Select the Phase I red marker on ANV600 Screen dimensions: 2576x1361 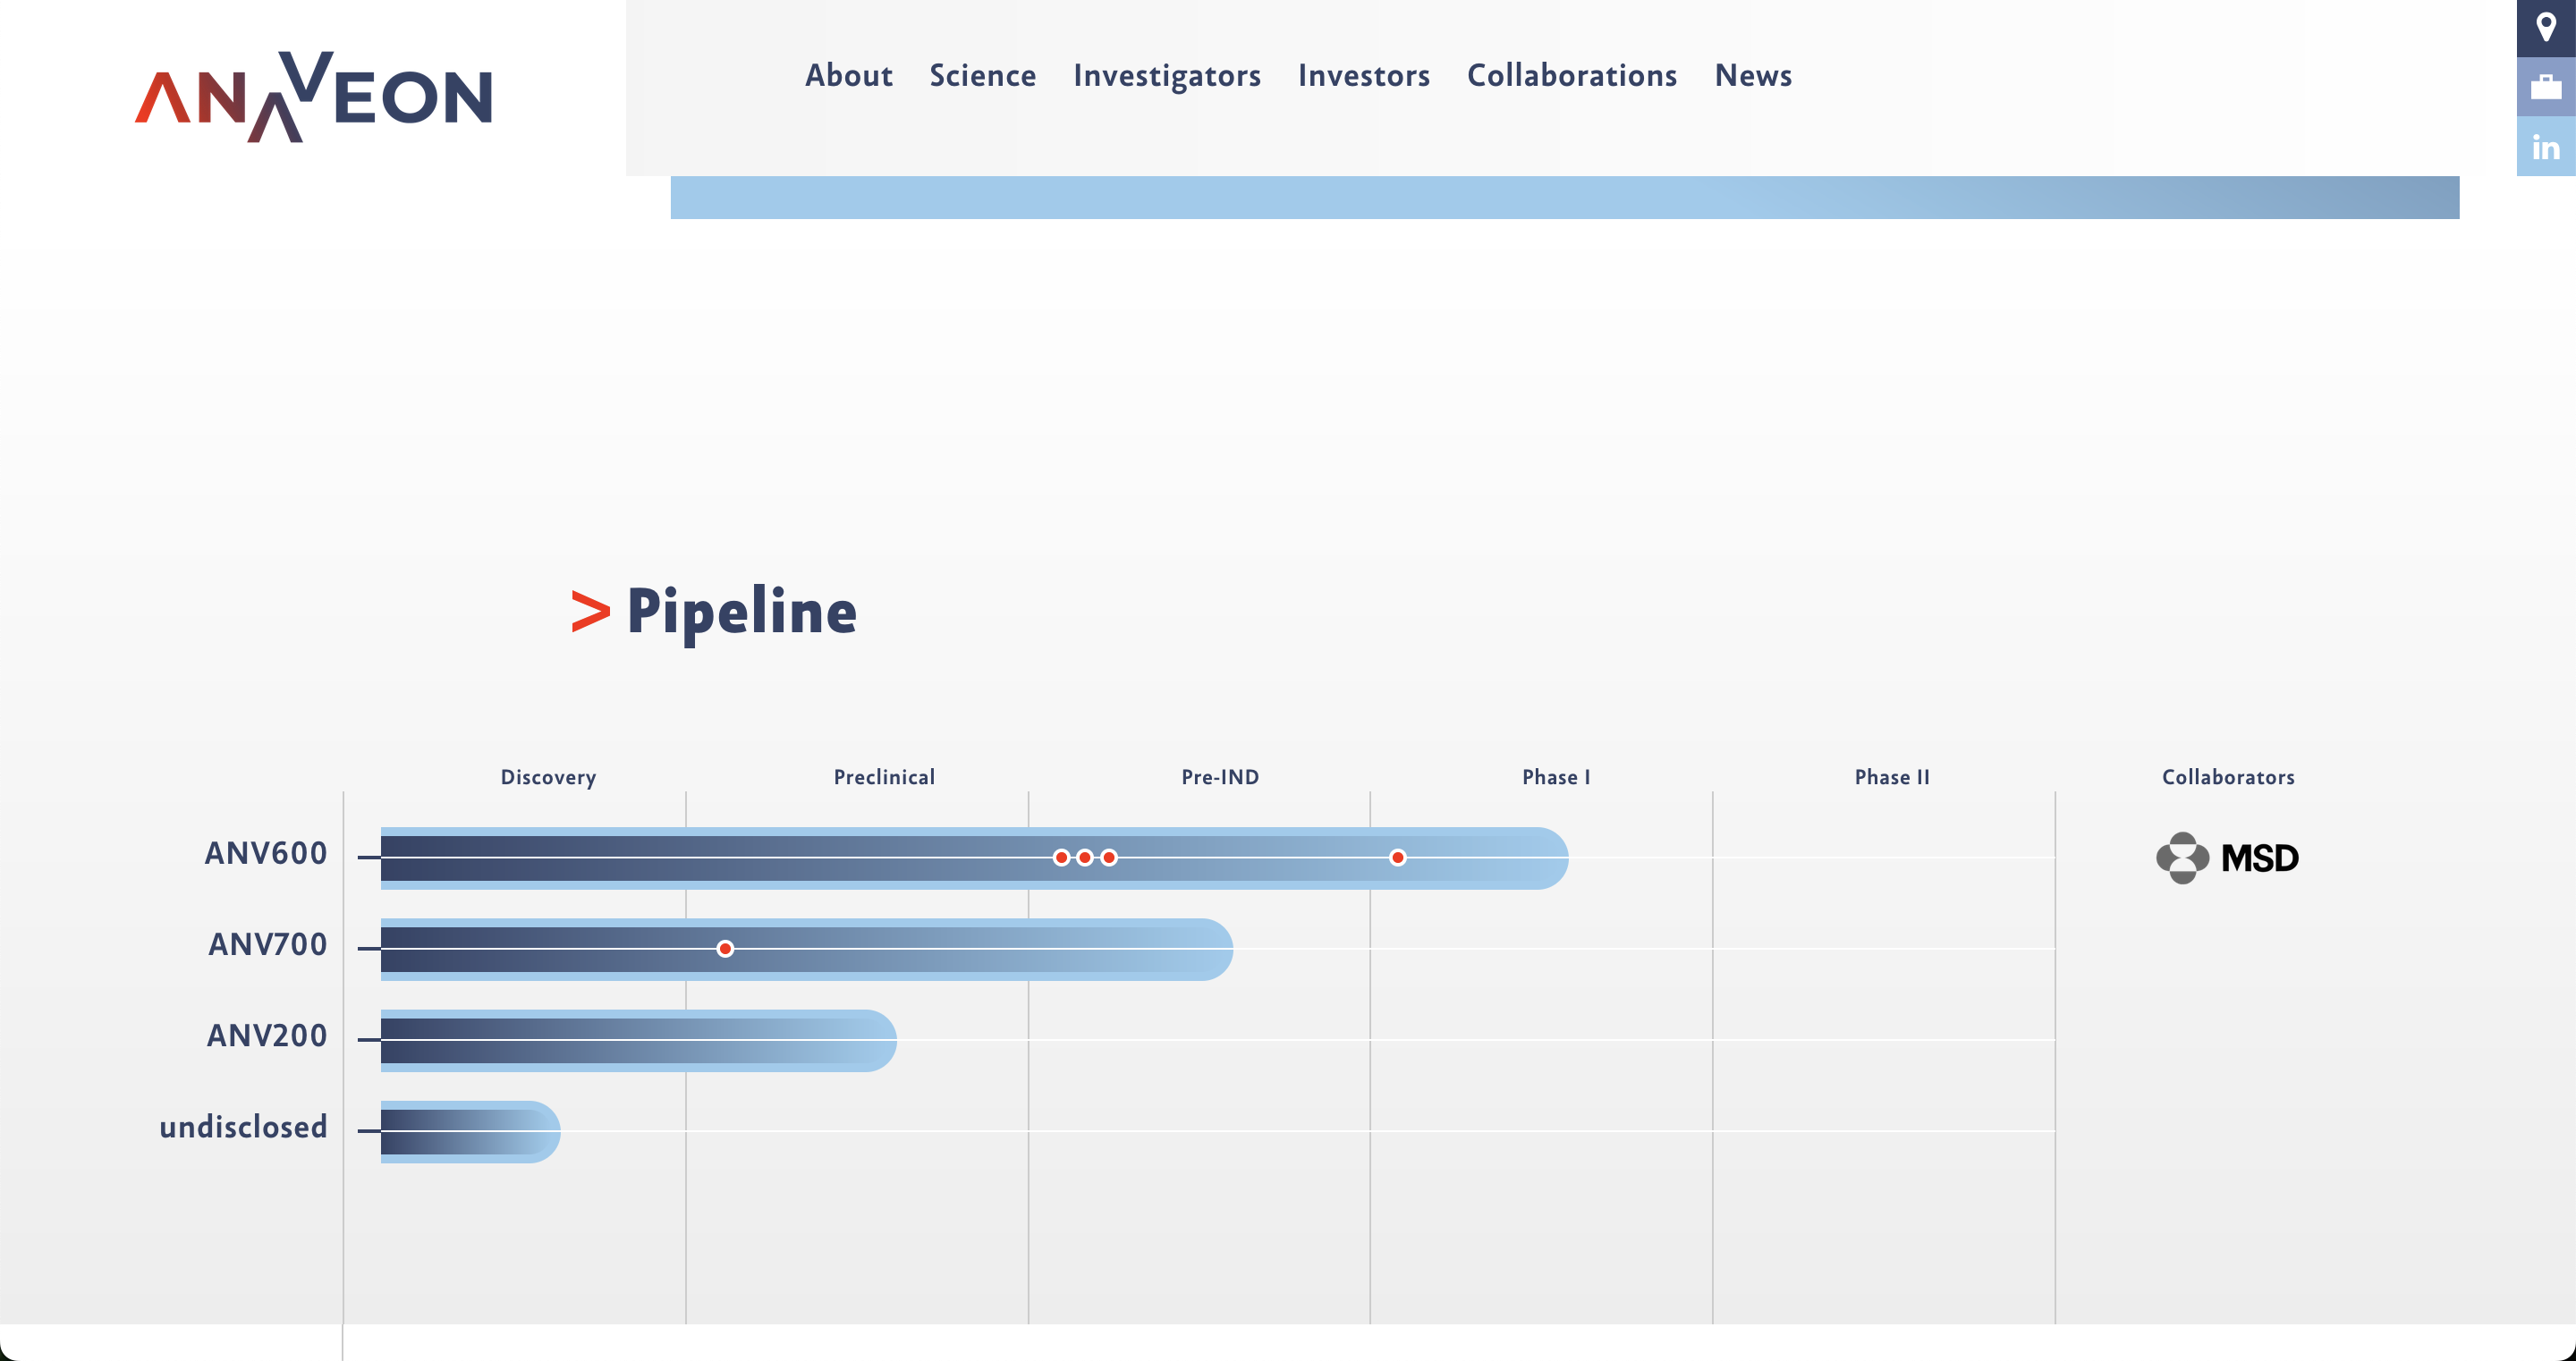1398,857
